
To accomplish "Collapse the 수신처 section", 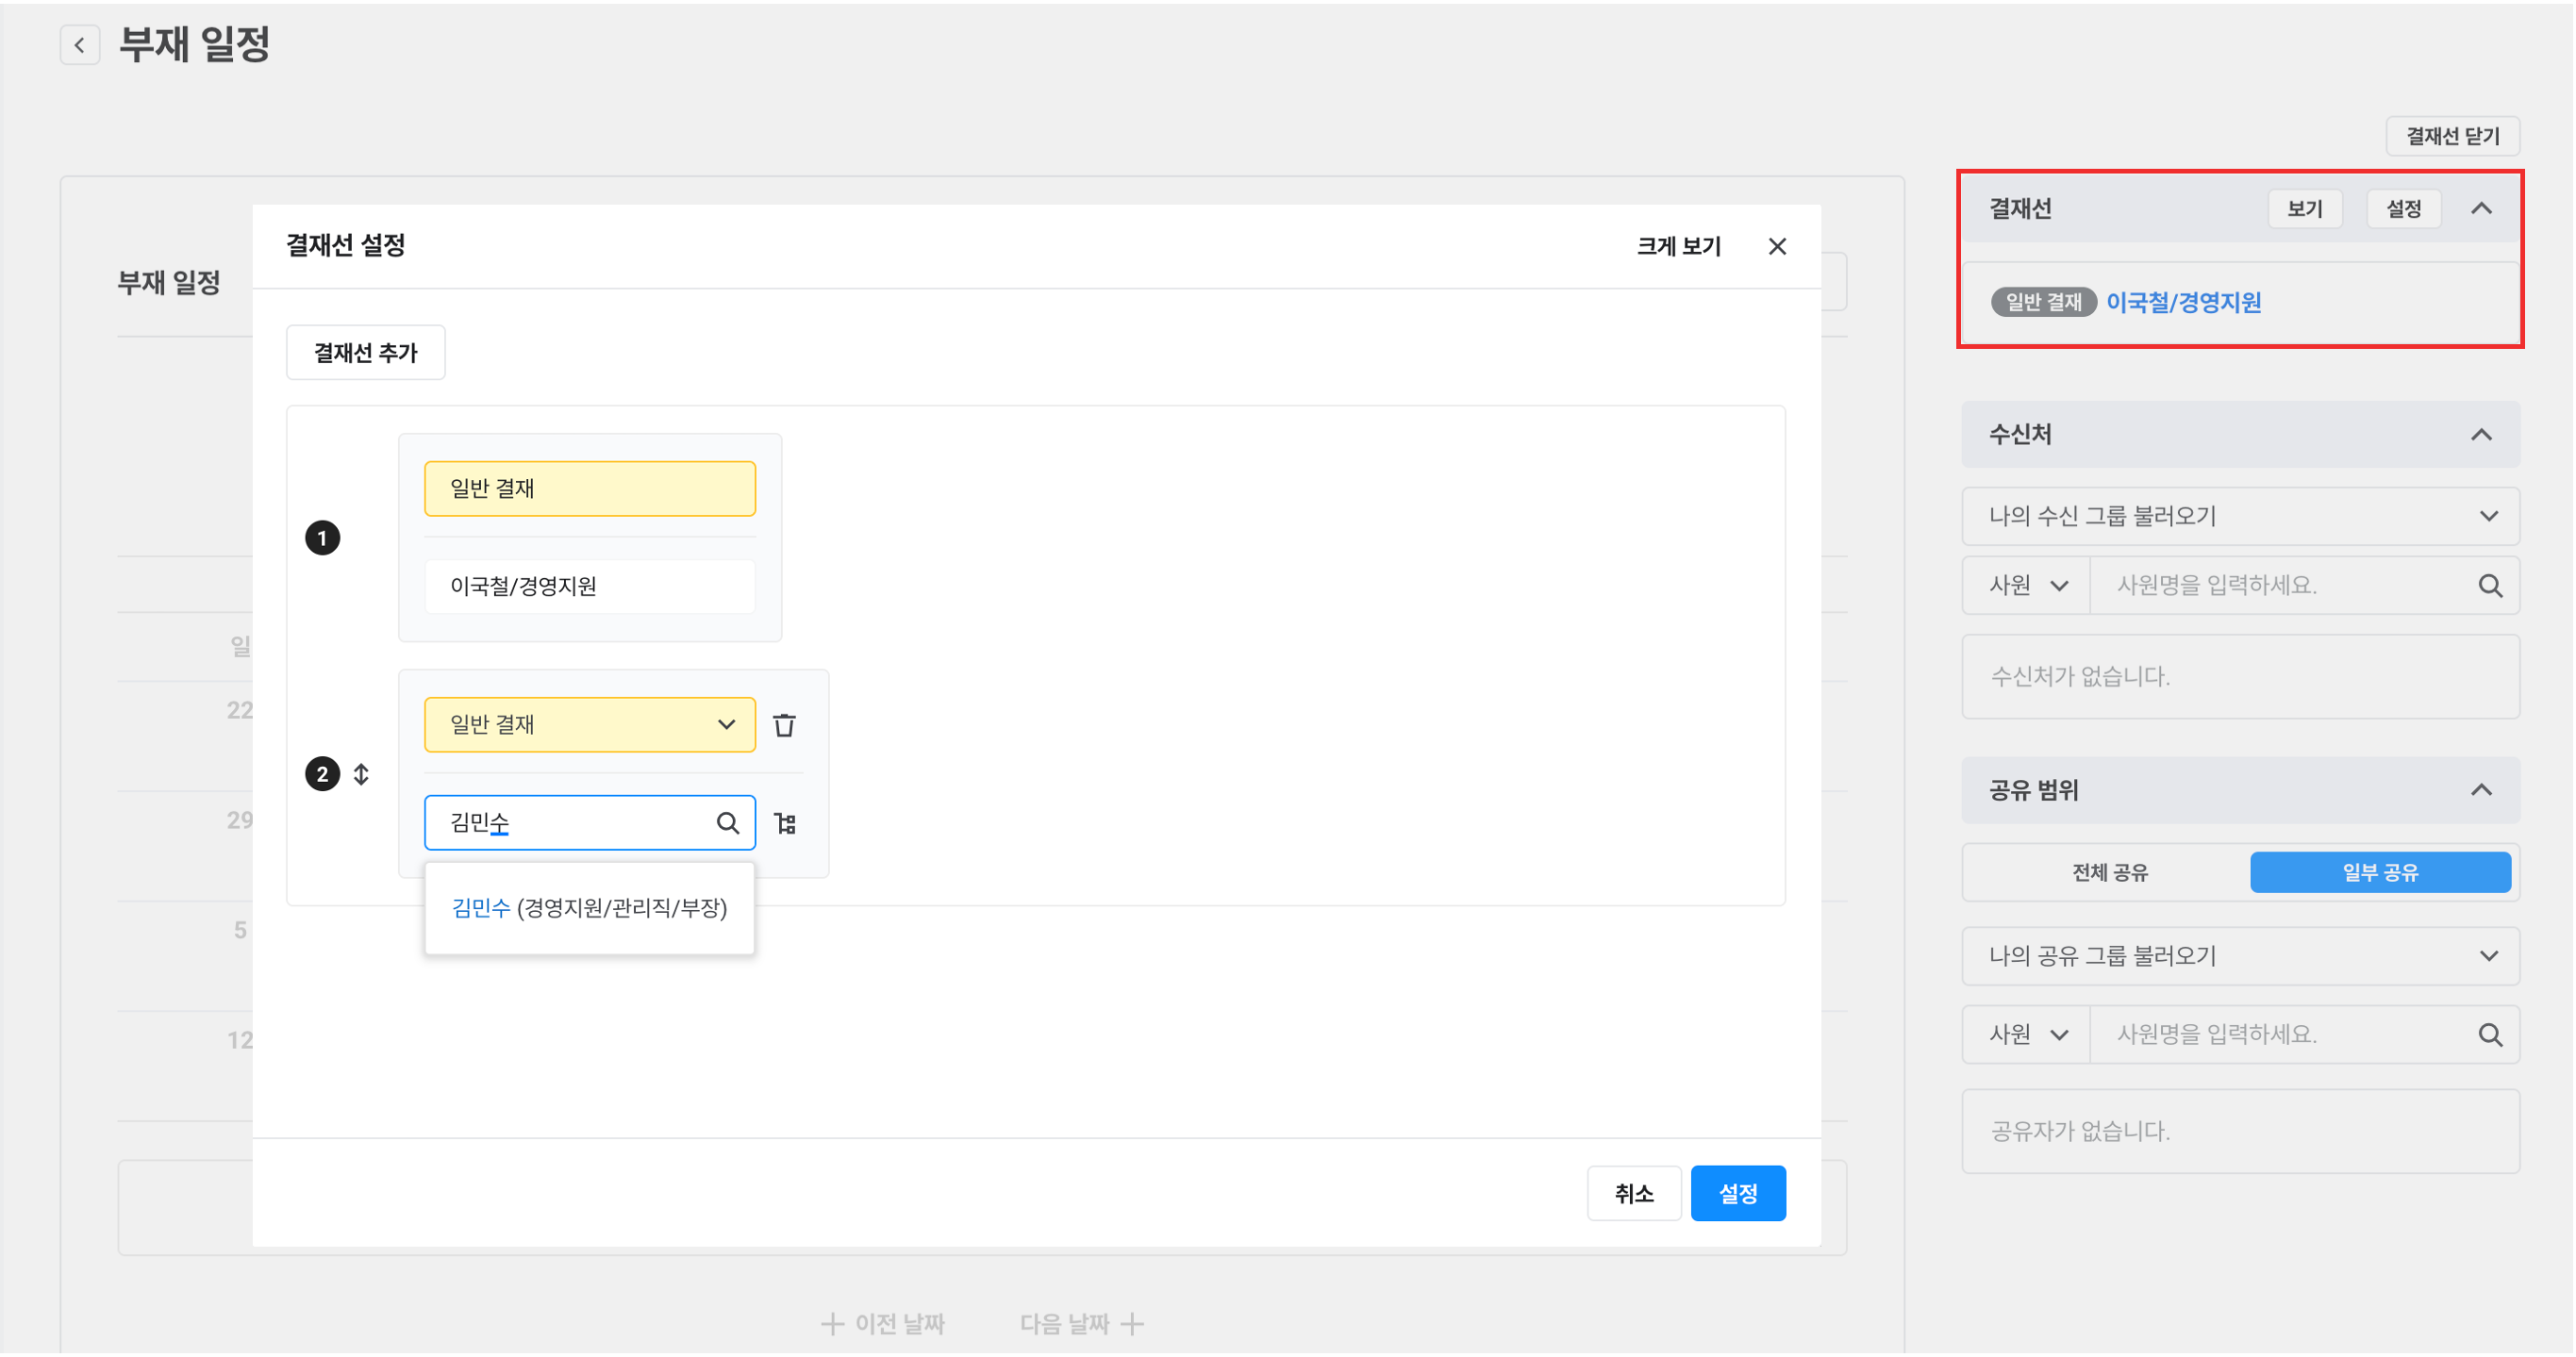I will point(2481,434).
